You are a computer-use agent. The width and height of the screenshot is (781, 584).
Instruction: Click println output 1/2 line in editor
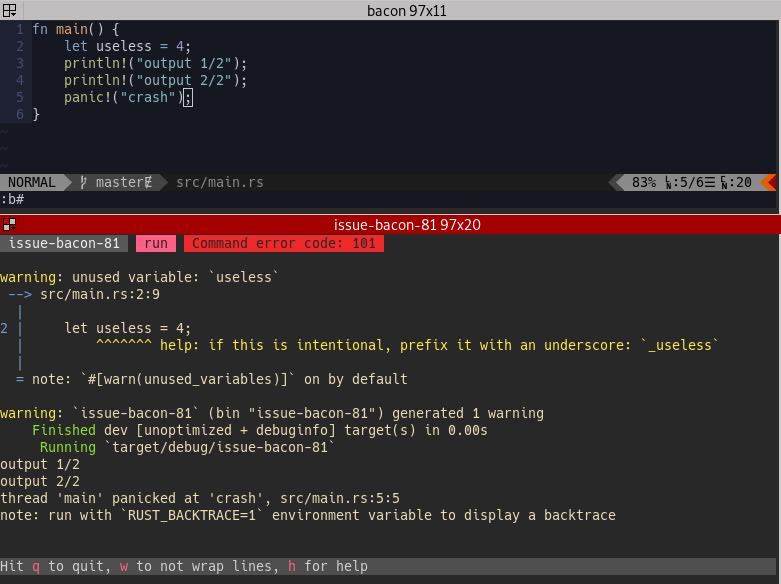click(x=155, y=63)
